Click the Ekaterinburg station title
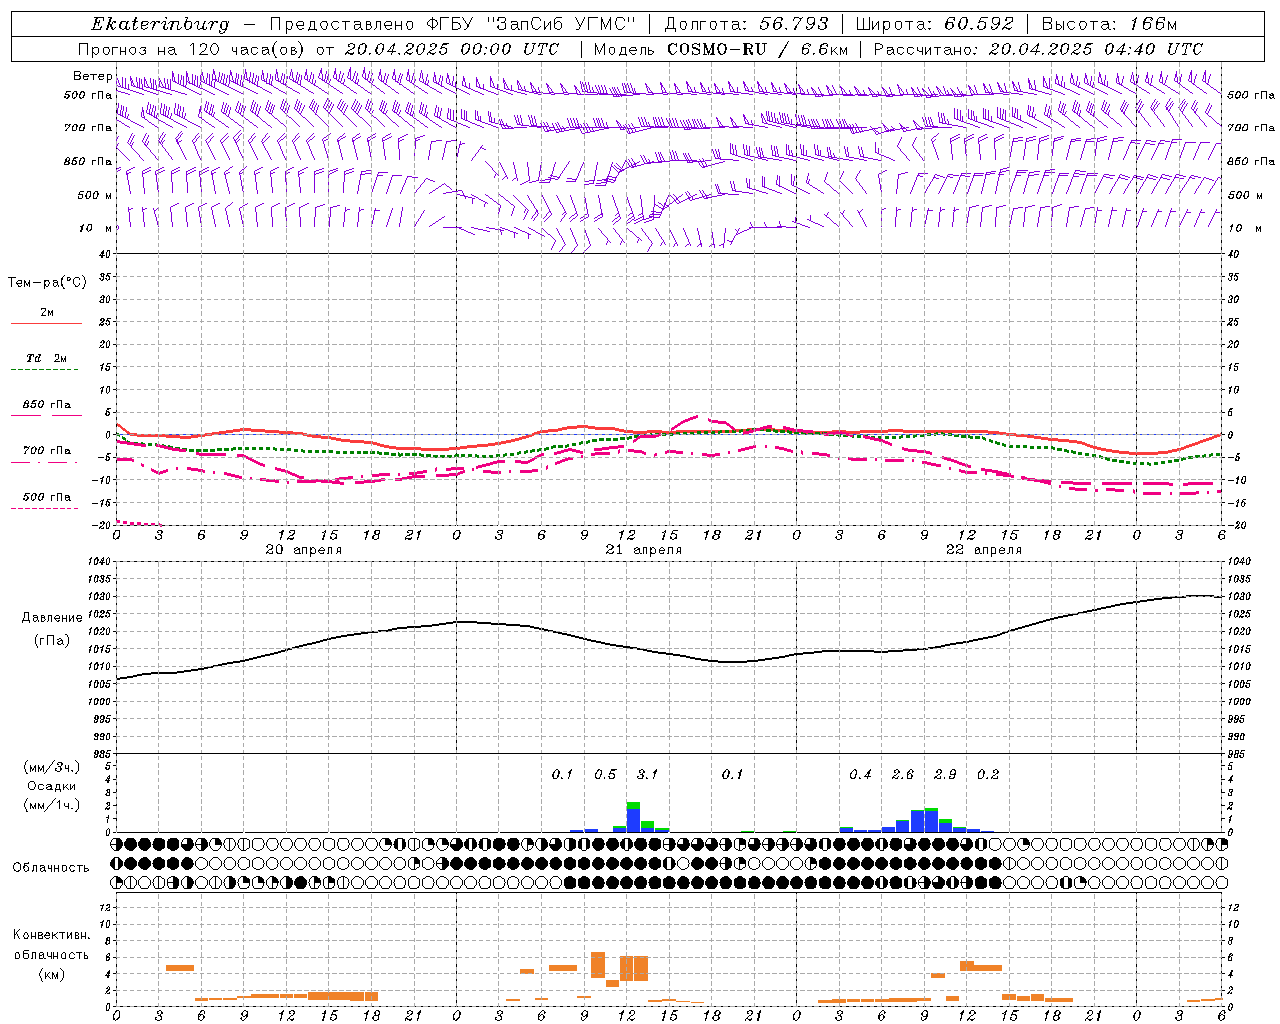This screenshot has height=1024, width=1280. point(160,24)
